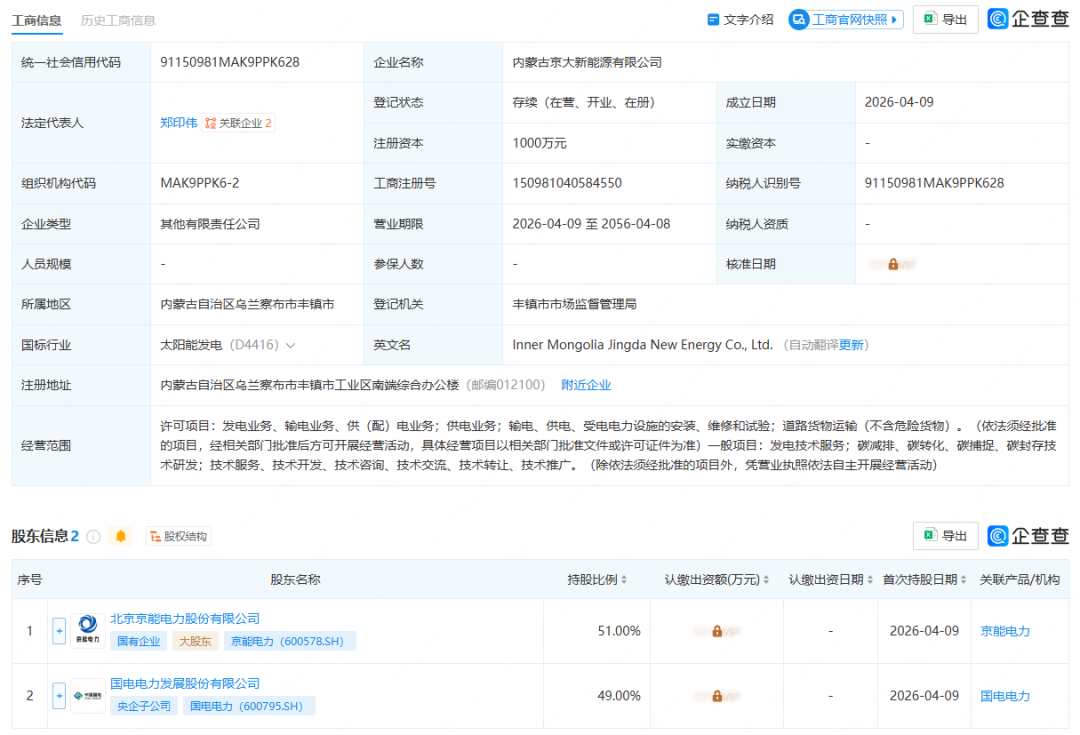The image size is (1080, 735).
Task: Open legal representative 郑印伟 profile
Action: [x=178, y=122]
